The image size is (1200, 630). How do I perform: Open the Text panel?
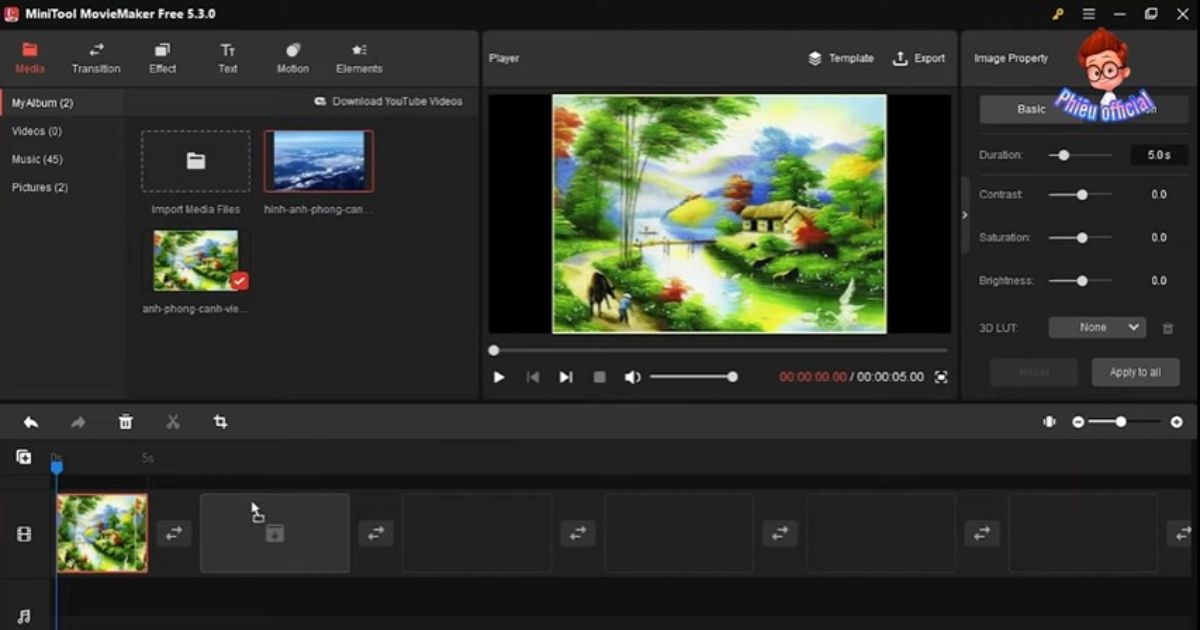228,57
